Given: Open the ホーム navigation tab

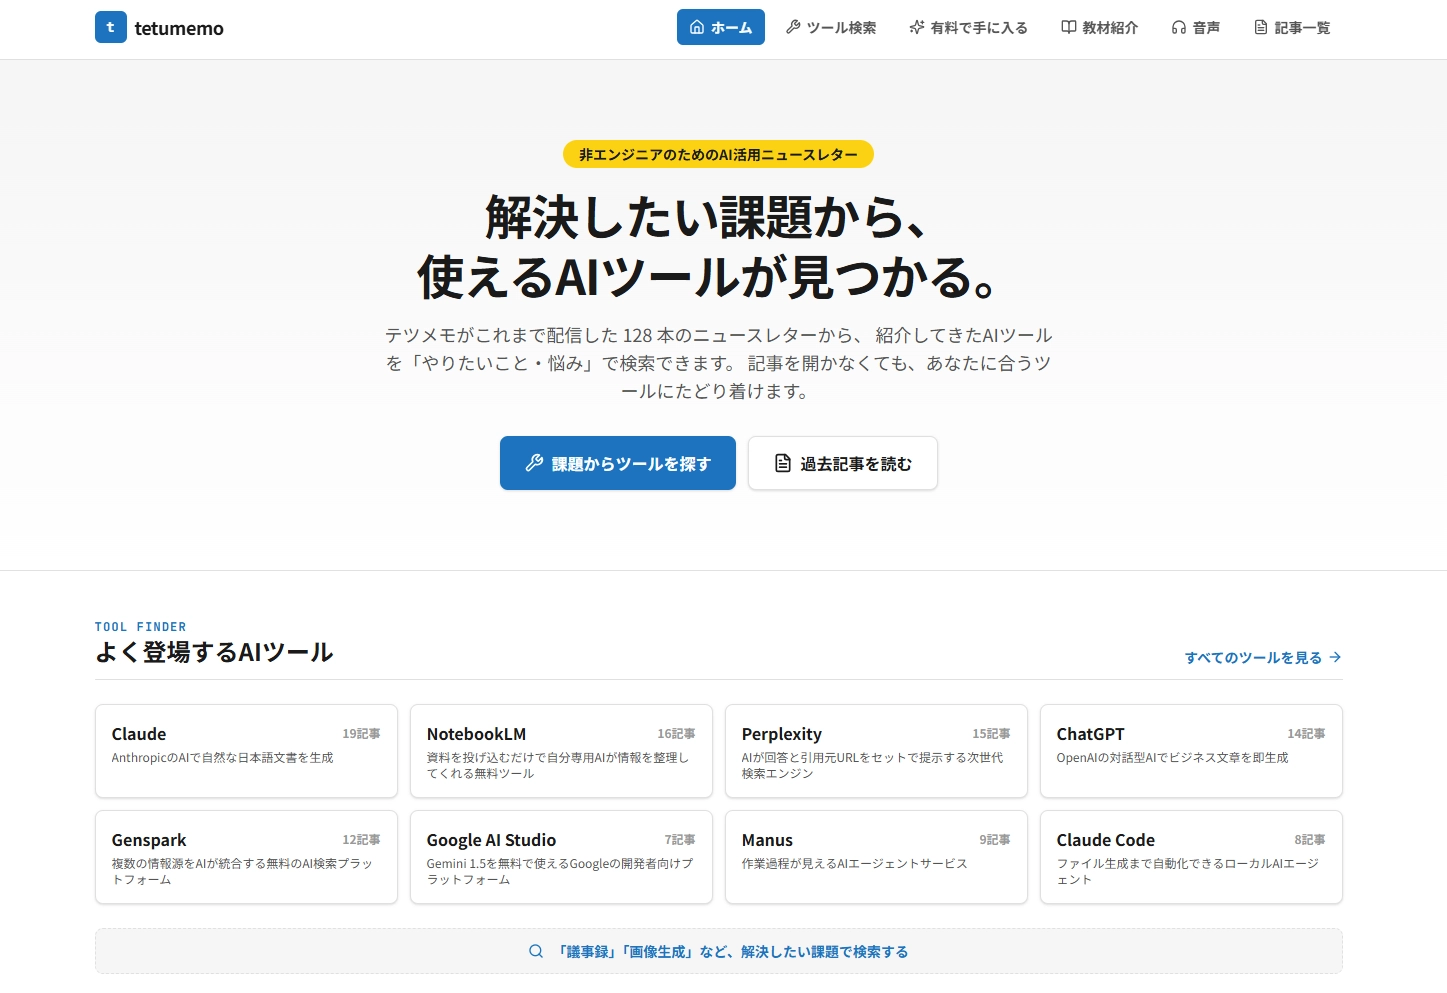Looking at the screenshot, I should pos(721,27).
